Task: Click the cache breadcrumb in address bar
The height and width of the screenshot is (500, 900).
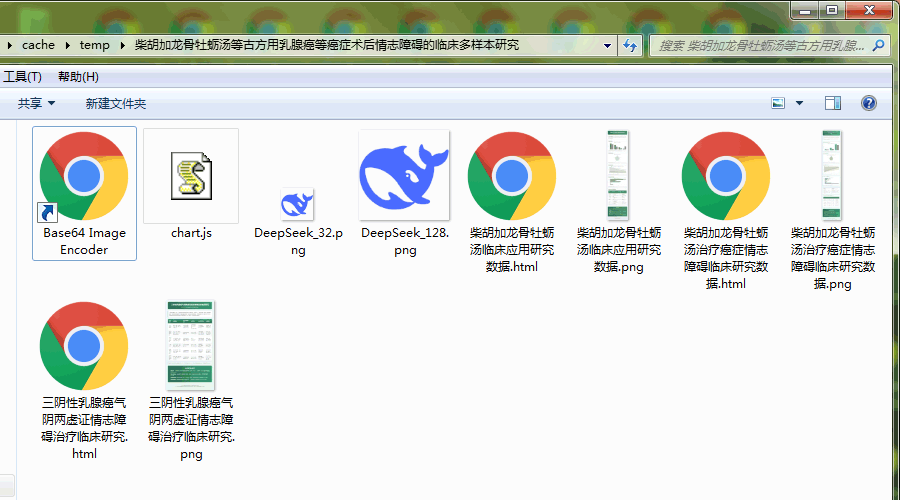Action: click(38, 45)
